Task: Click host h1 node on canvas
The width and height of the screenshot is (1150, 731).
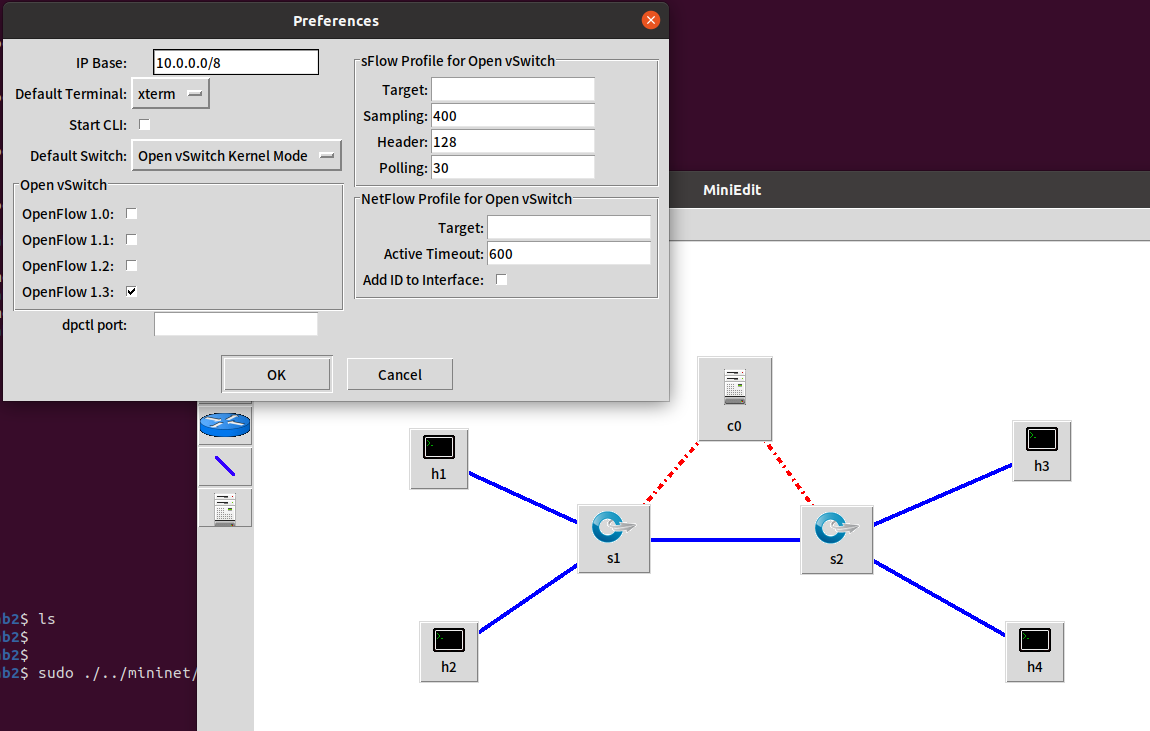Action: [x=439, y=459]
